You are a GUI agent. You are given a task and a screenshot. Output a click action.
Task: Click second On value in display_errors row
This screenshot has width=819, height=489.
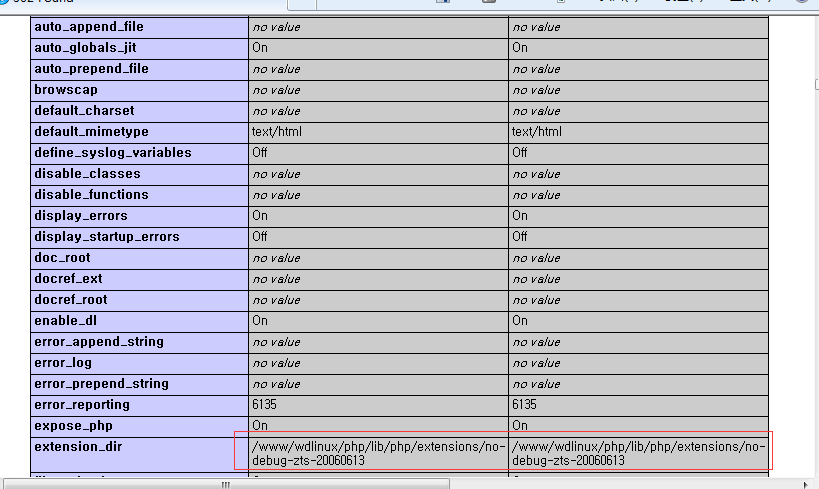(520, 216)
